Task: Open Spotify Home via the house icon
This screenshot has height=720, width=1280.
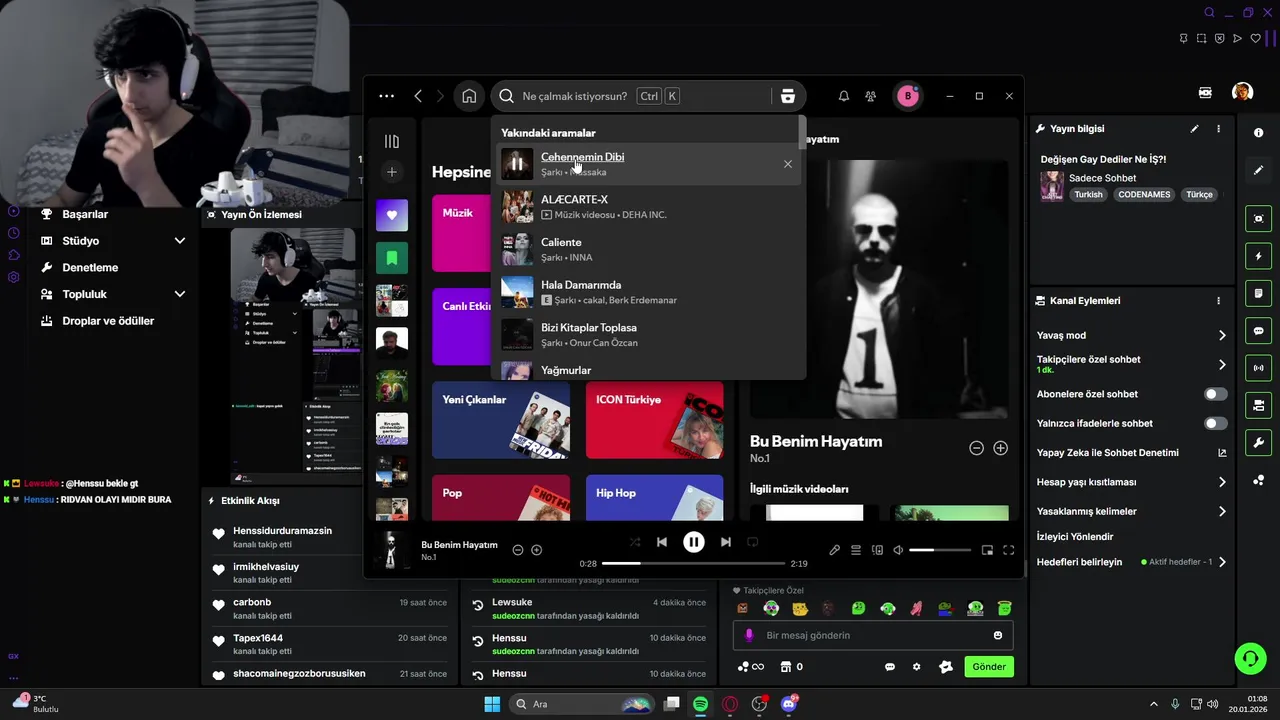Action: [x=469, y=96]
